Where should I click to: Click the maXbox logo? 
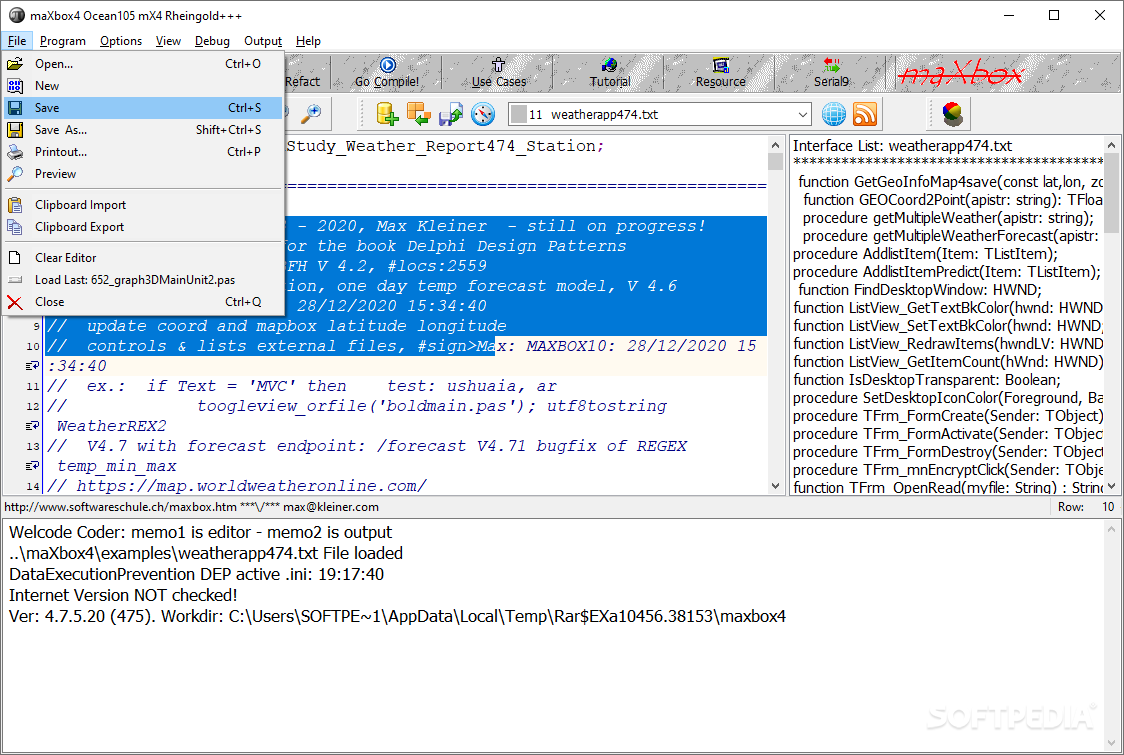960,72
